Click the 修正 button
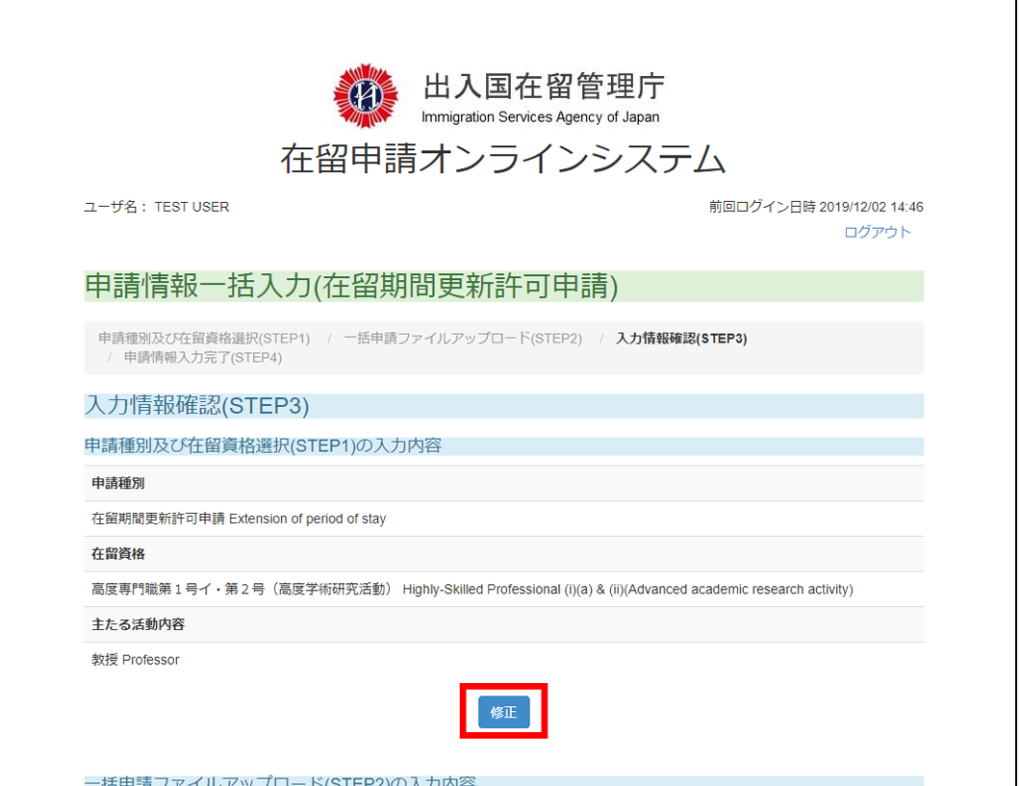 point(503,712)
